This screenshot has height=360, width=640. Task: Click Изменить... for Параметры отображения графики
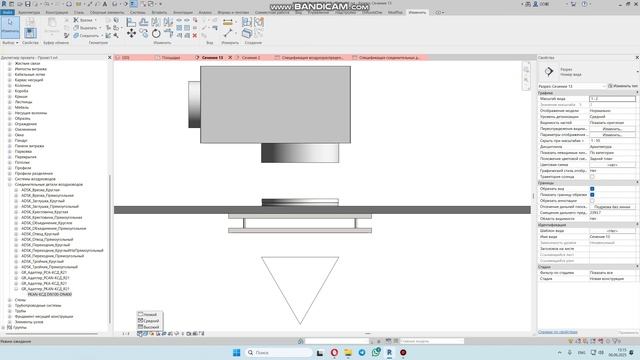pos(612,135)
